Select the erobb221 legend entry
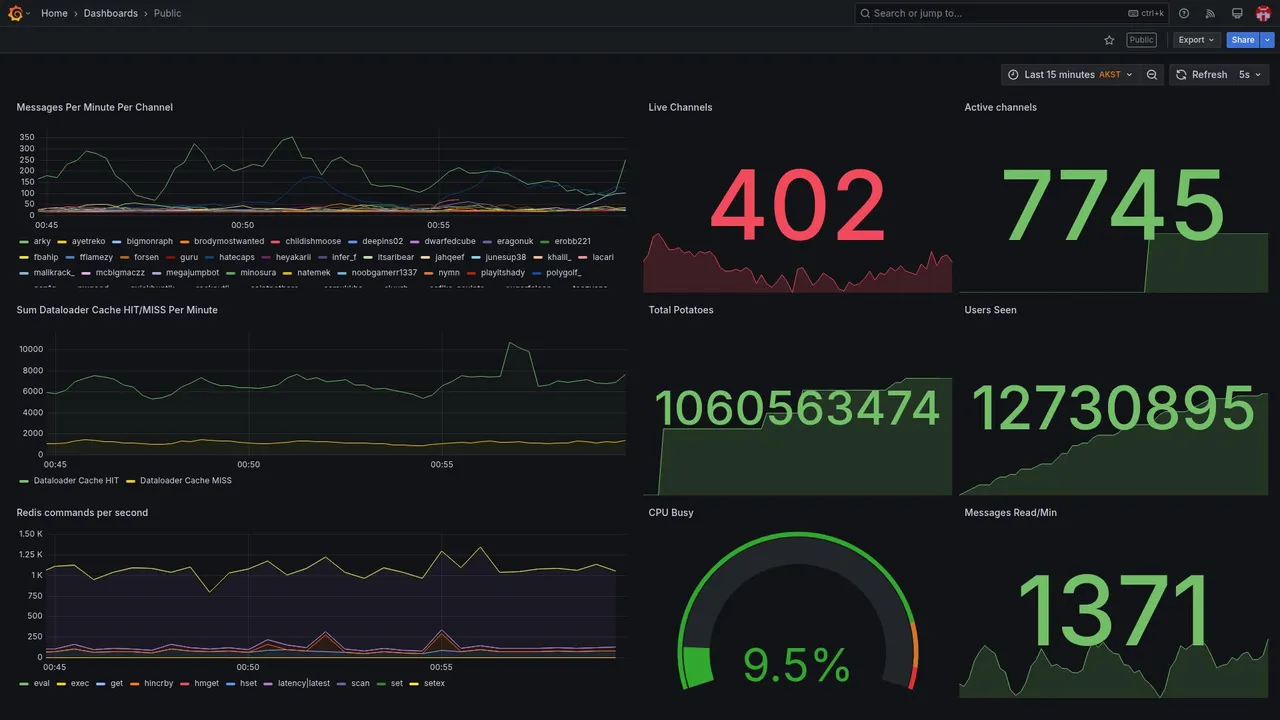Screen dimensions: 1280x720 [x=573, y=241]
